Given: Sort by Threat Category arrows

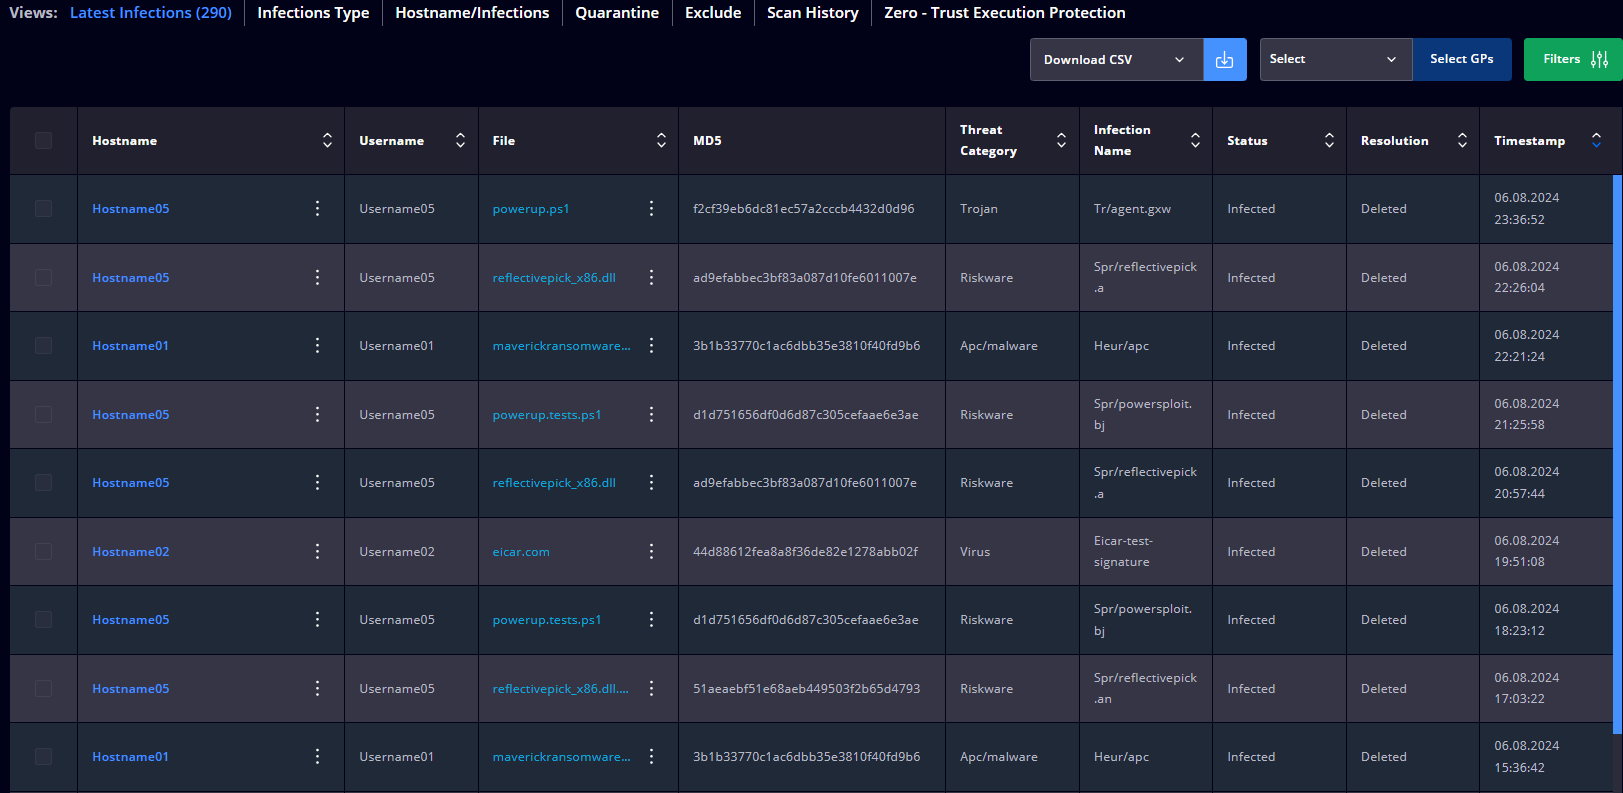Looking at the screenshot, I should (1061, 140).
